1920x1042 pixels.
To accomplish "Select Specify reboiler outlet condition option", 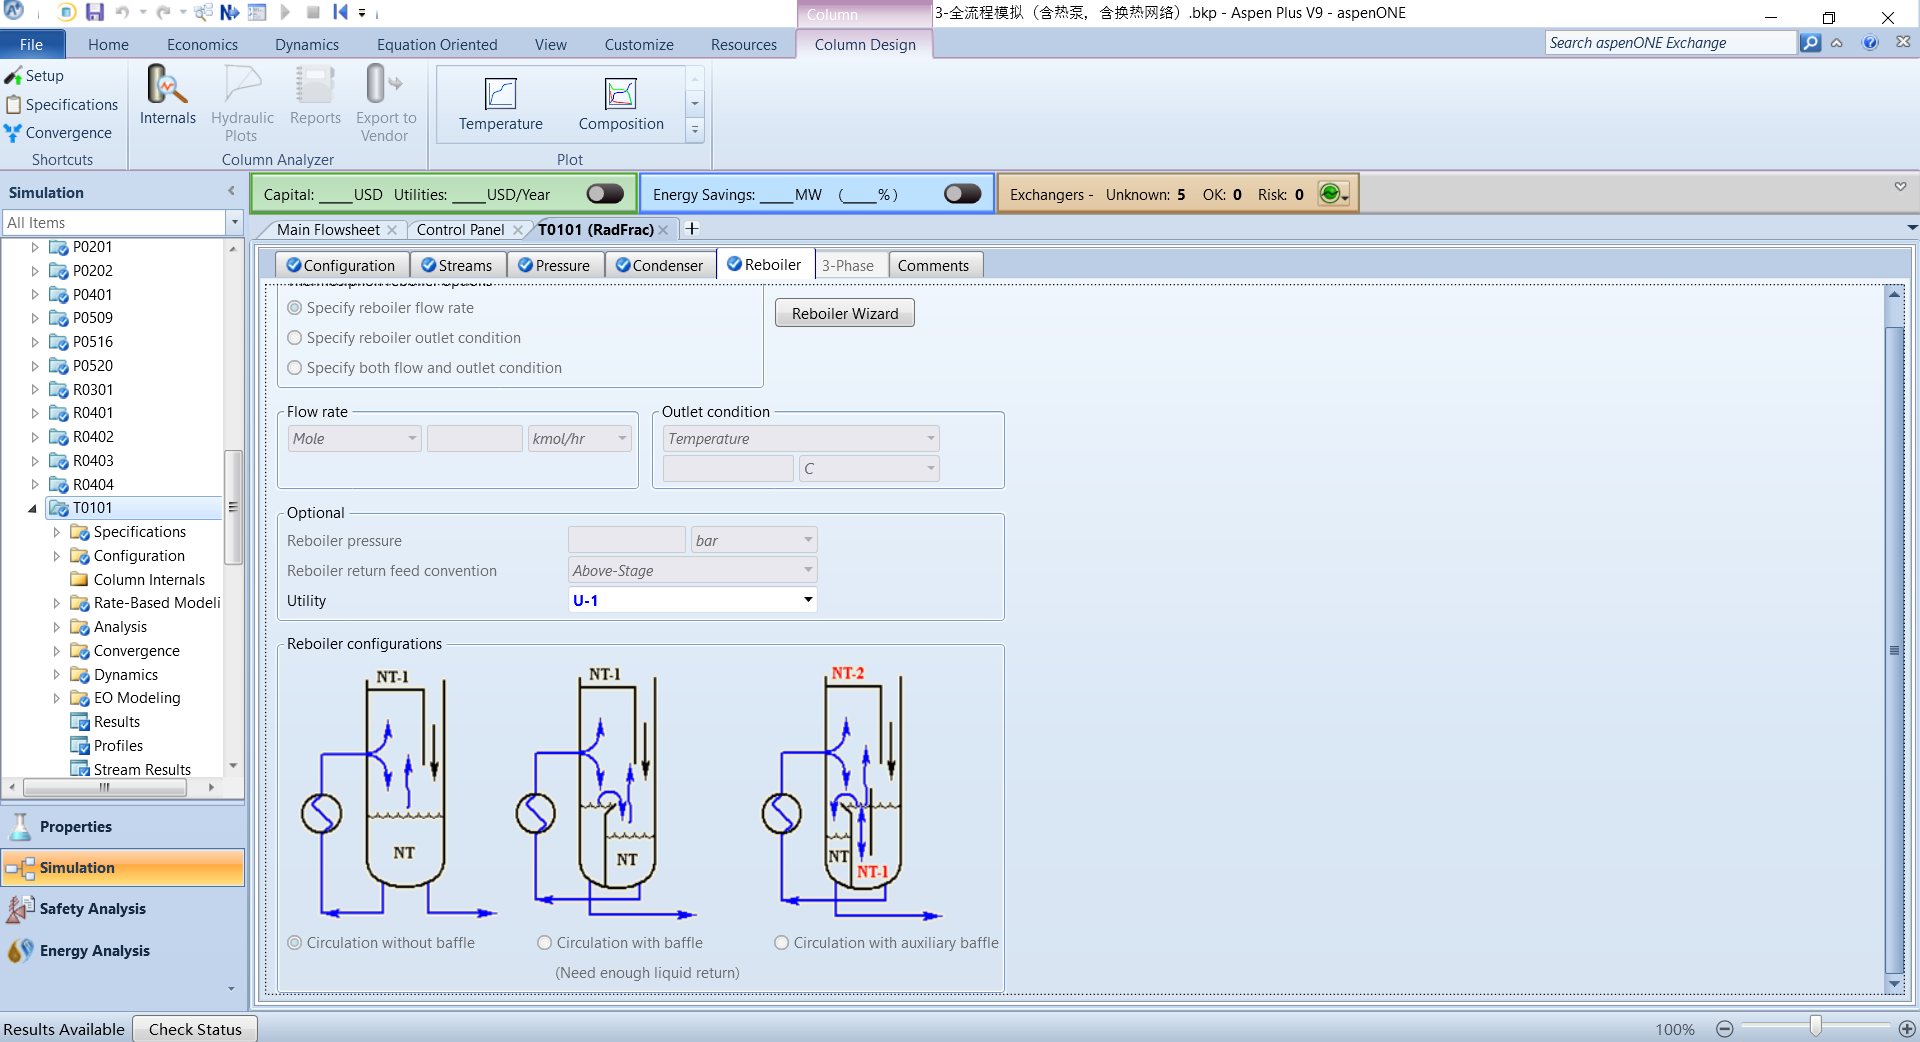I will click(294, 338).
